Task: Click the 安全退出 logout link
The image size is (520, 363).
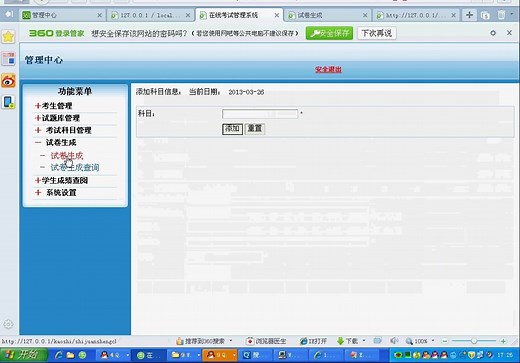Action: pyautogui.click(x=328, y=69)
